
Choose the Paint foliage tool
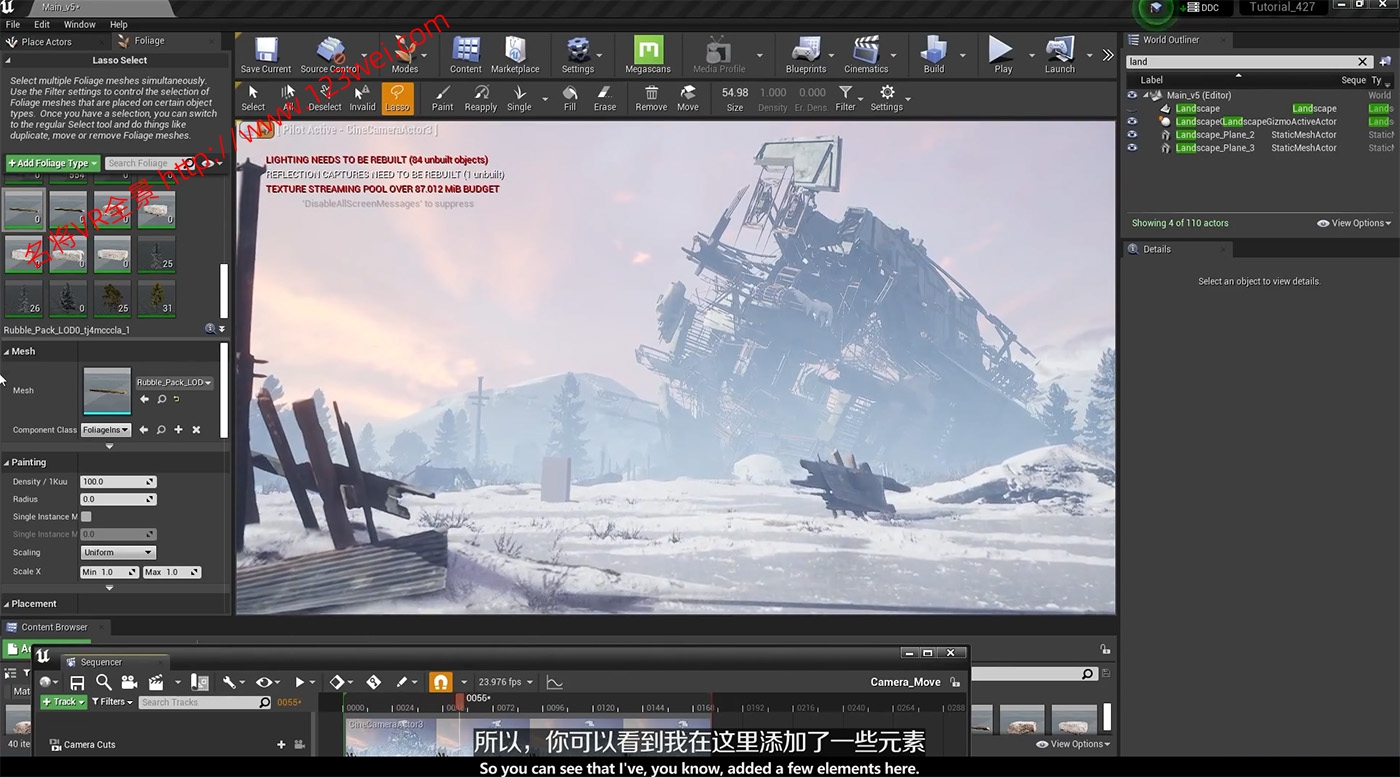point(442,97)
